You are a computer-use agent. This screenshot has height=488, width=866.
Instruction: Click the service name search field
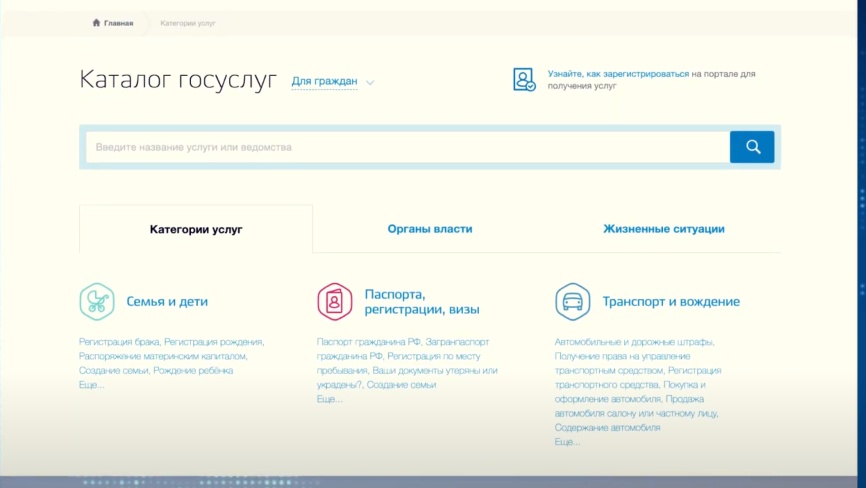click(405, 147)
